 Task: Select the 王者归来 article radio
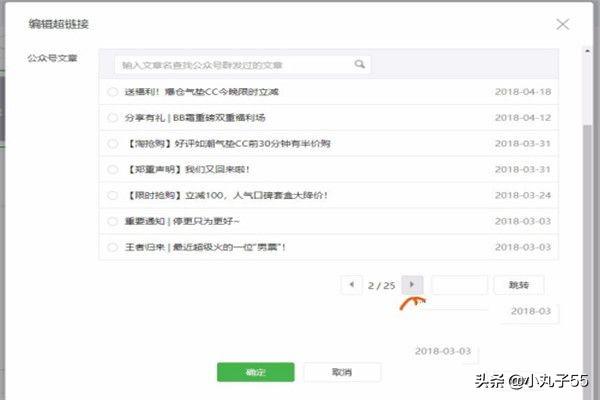pyautogui.click(x=112, y=247)
